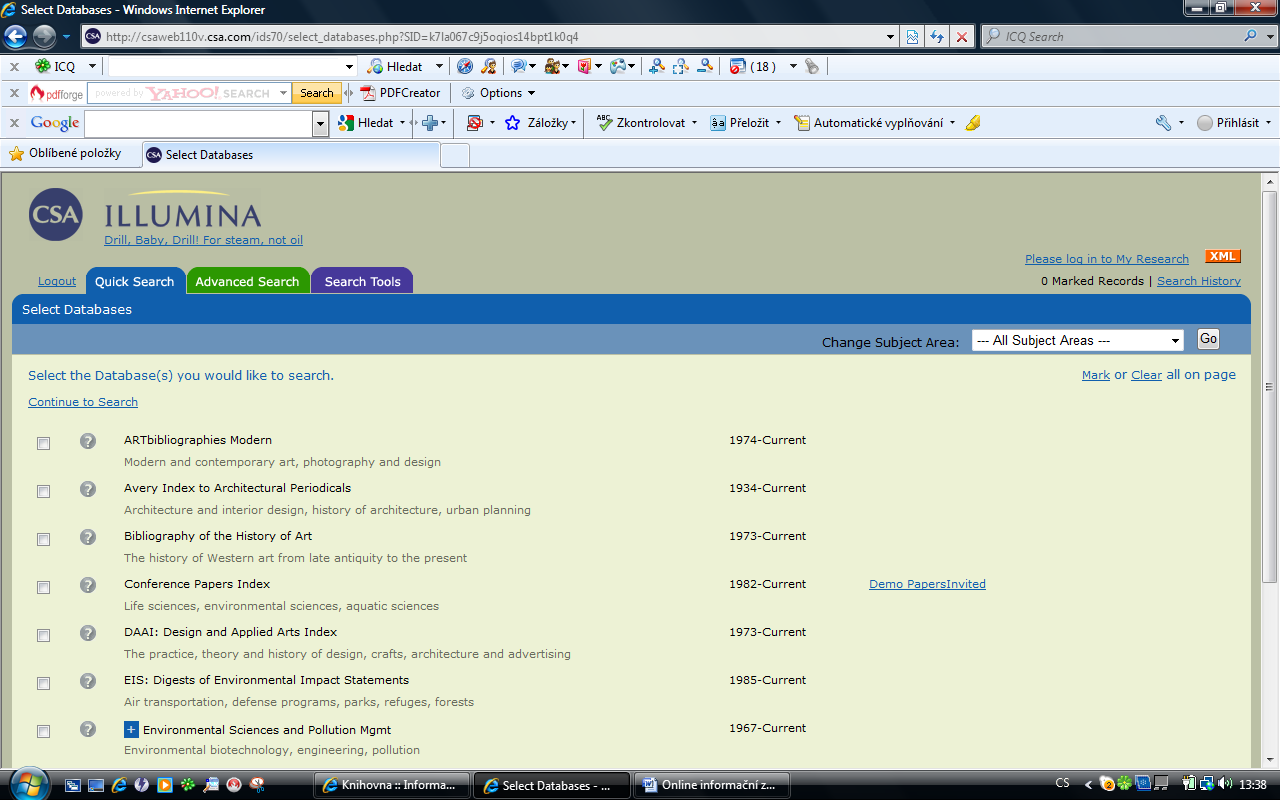Viewport: 1280px width, 800px height.
Task: Check the Conference Papers Index checkbox
Action: coord(43,587)
